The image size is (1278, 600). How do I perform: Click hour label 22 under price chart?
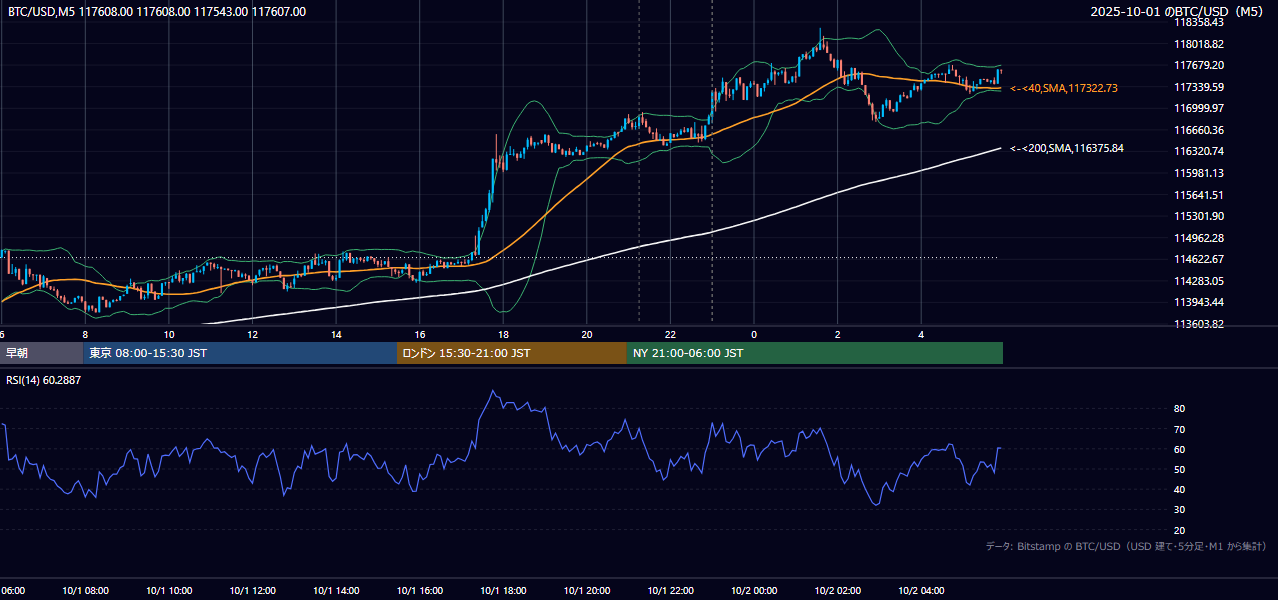click(670, 334)
